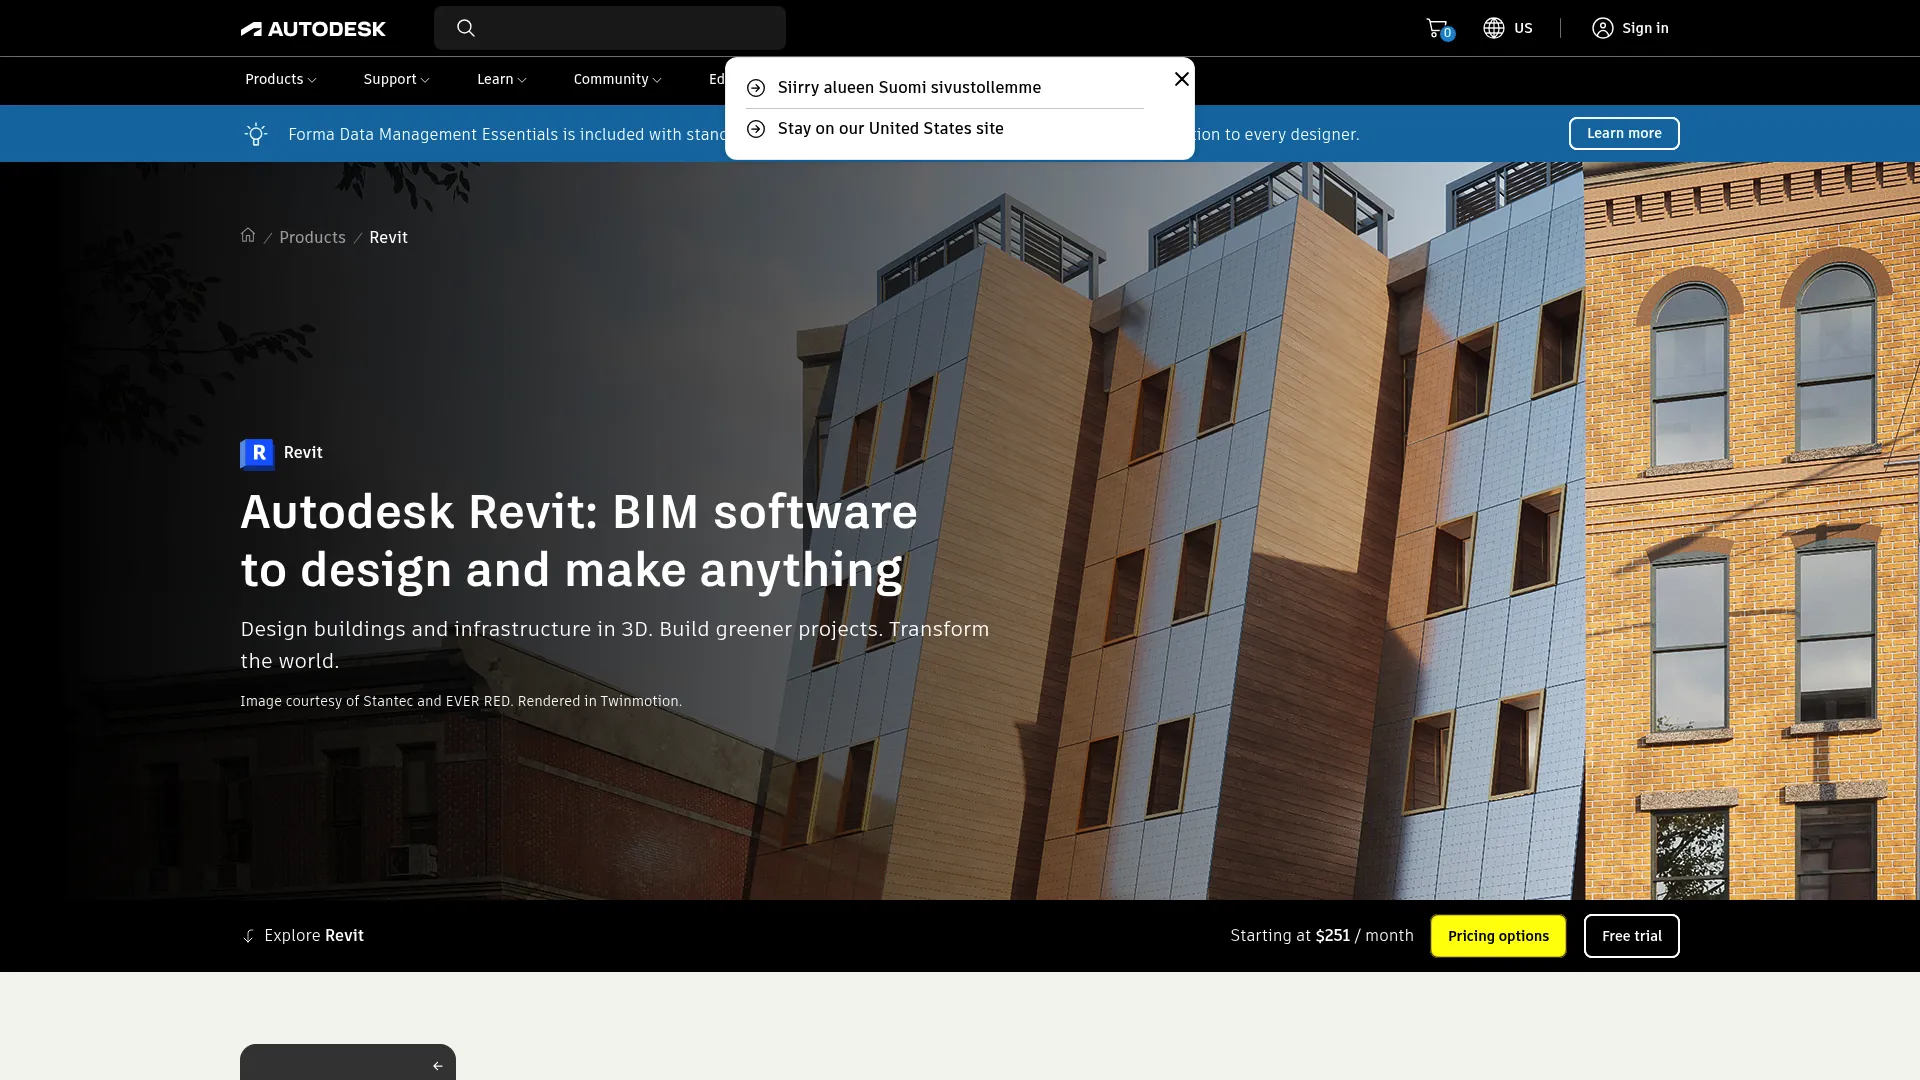This screenshot has width=1920, height=1080.
Task: Click the Starting at $251 / month text
Action: pyautogui.click(x=1322, y=936)
